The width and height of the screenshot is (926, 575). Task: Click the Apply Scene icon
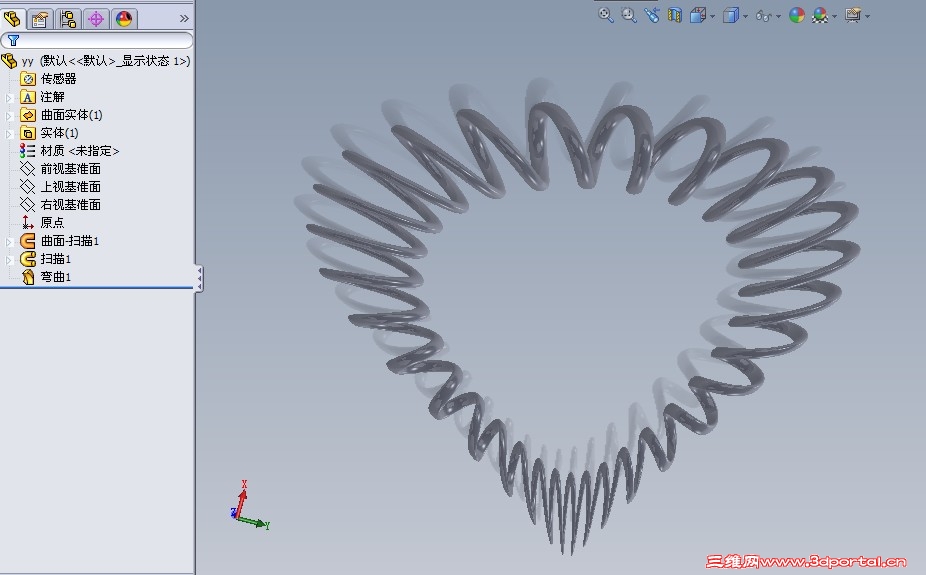pyautogui.click(x=820, y=15)
